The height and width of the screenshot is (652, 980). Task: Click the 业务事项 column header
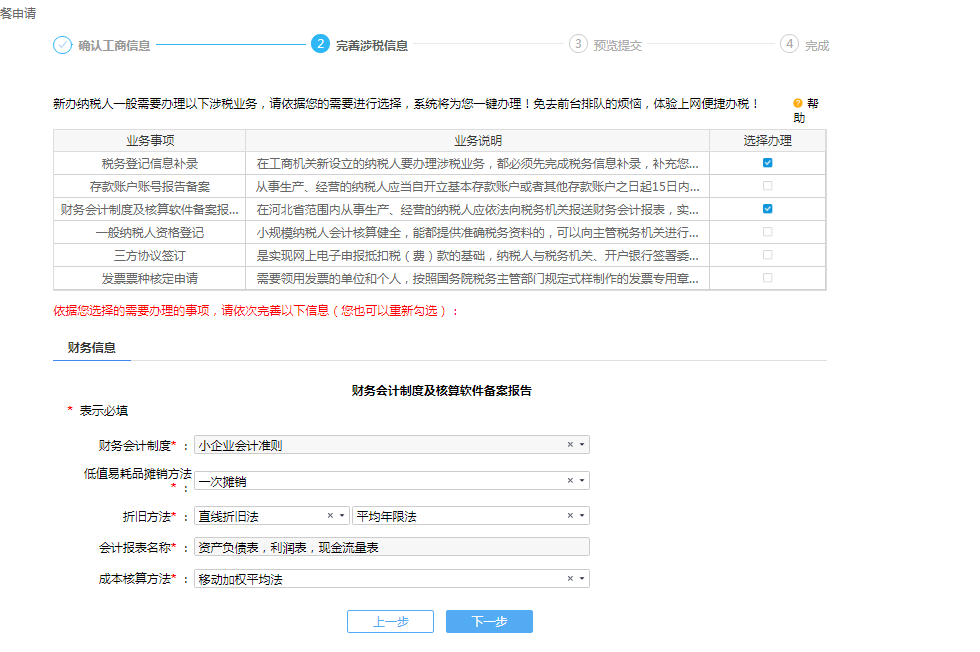coord(150,141)
